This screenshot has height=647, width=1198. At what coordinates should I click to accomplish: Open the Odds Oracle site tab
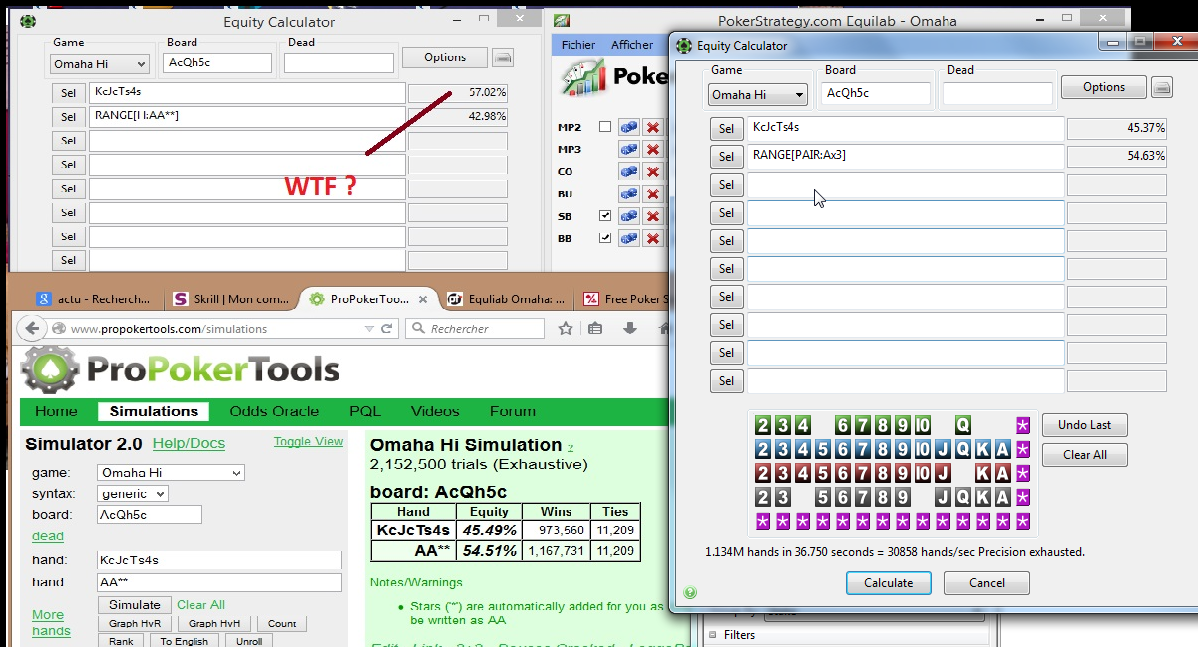[274, 411]
